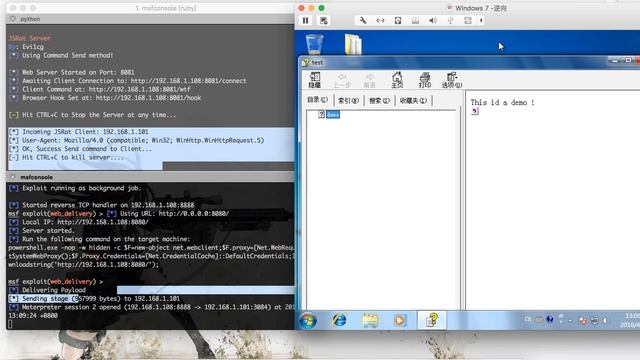The height and width of the screenshot is (360, 640).
Task: Open virtual machine settings wrench icon
Action: (362, 20)
